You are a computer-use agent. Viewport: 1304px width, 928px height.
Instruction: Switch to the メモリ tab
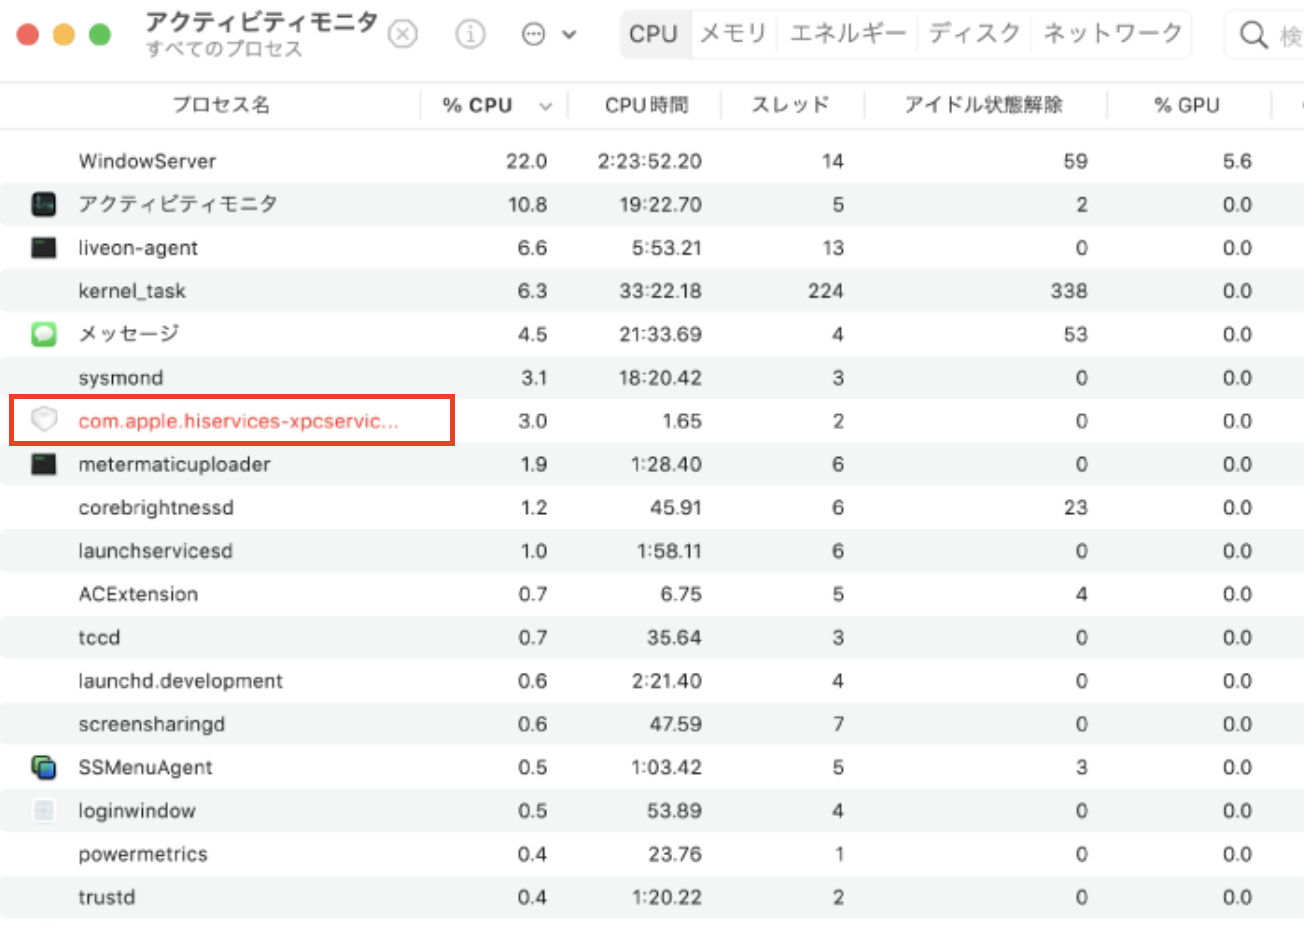coord(733,33)
